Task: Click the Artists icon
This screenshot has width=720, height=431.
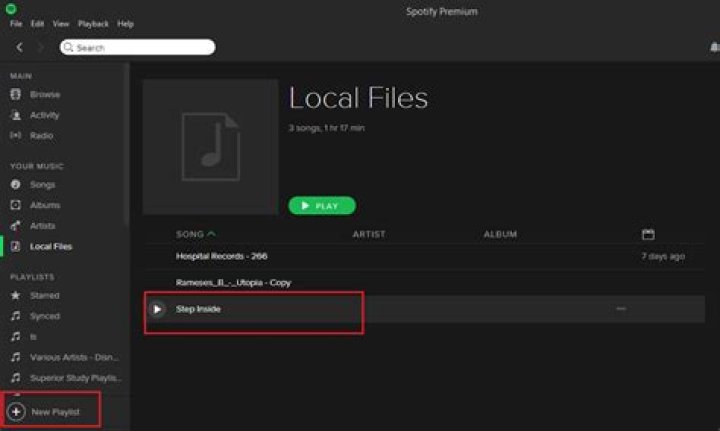Action: (x=16, y=226)
